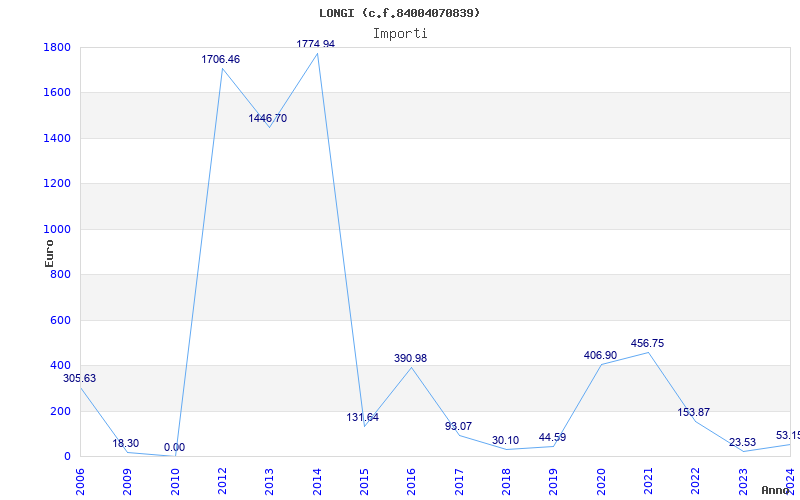Click the 2009 x-axis year label
The image size is (800, 500).
[x=128, y=482]
